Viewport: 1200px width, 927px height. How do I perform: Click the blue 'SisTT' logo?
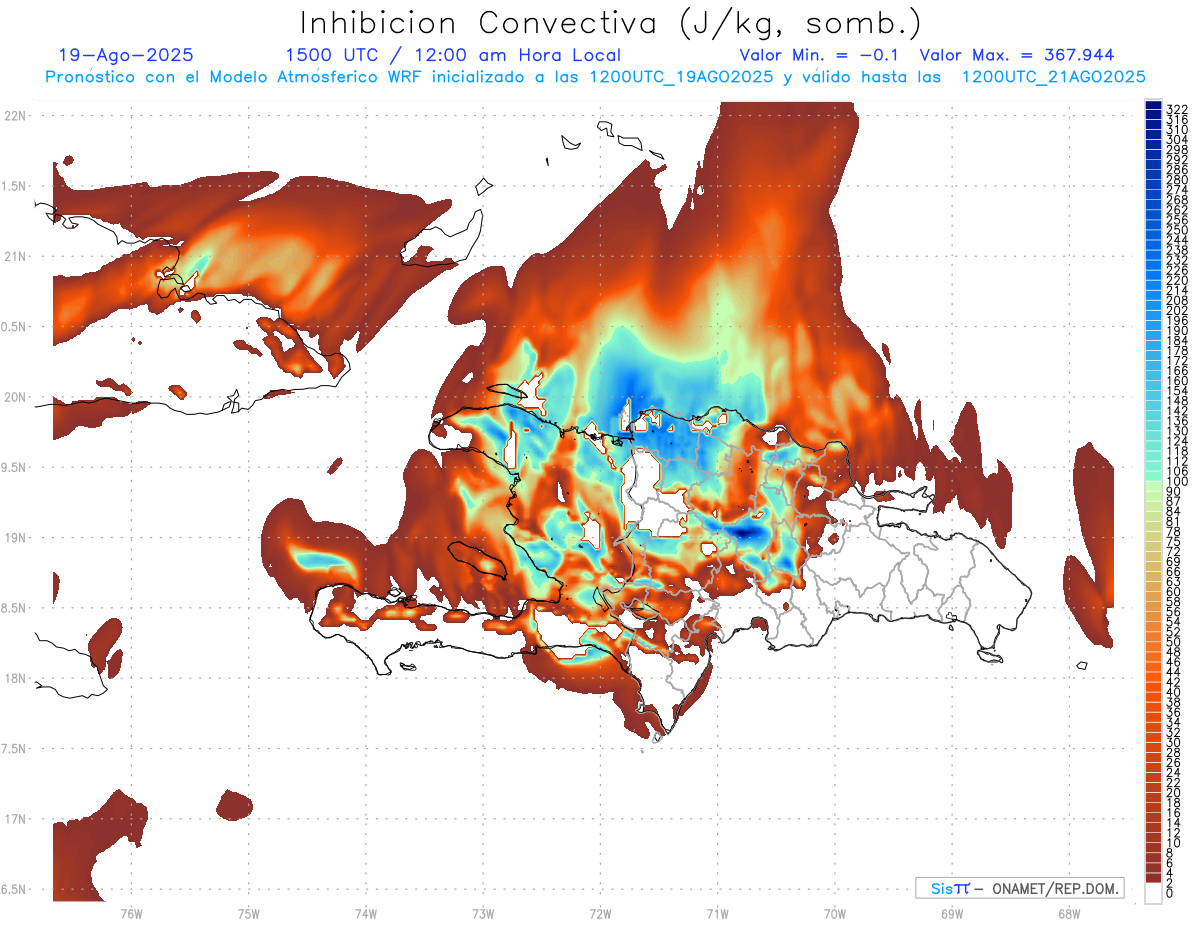coord(949,888)
